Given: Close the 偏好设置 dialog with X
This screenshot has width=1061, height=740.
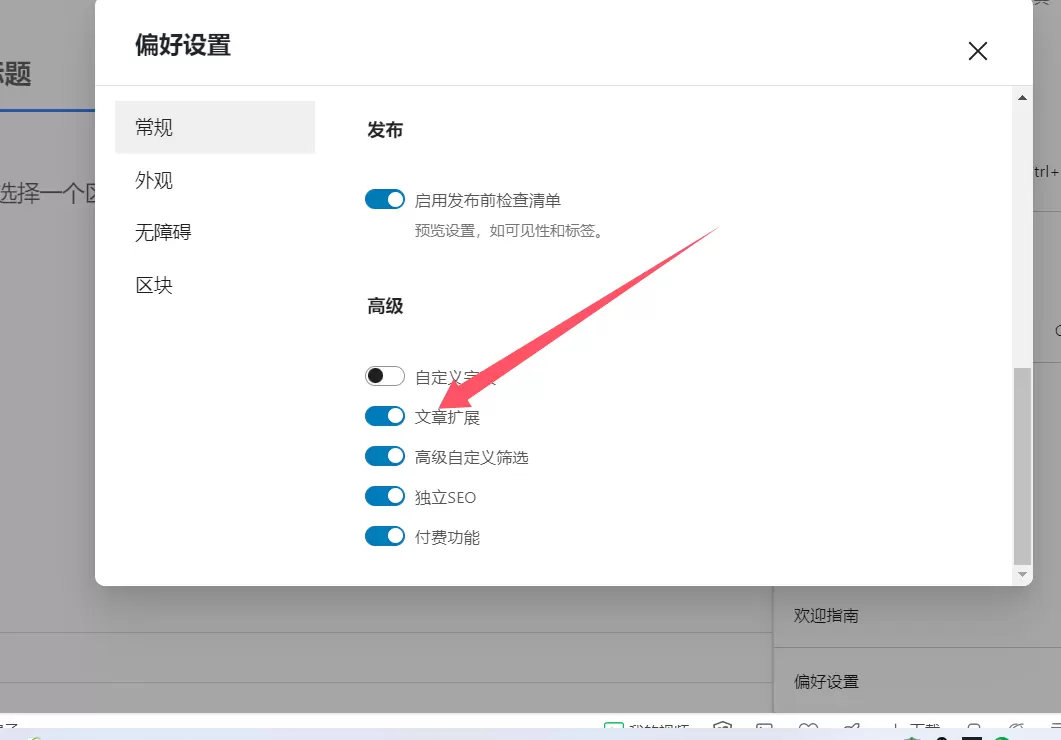Looking at the screenshot, I should coord(977,51).
